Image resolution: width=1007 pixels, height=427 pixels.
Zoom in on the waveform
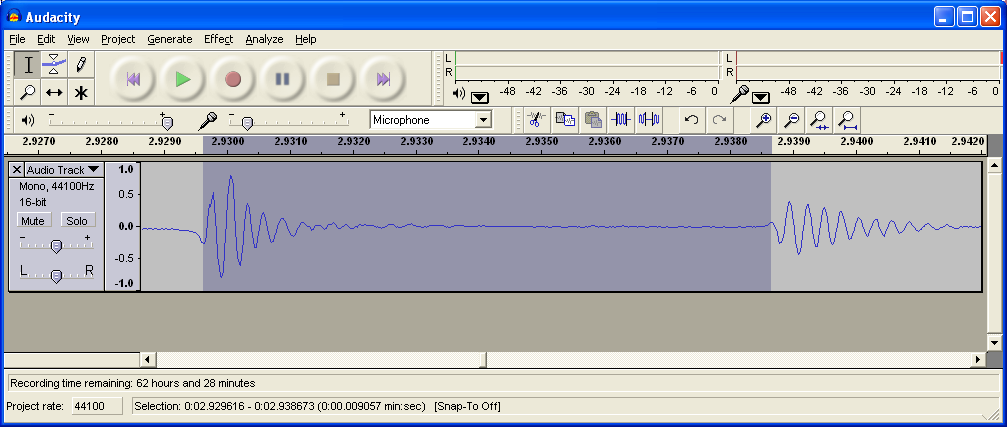[764, 119]
